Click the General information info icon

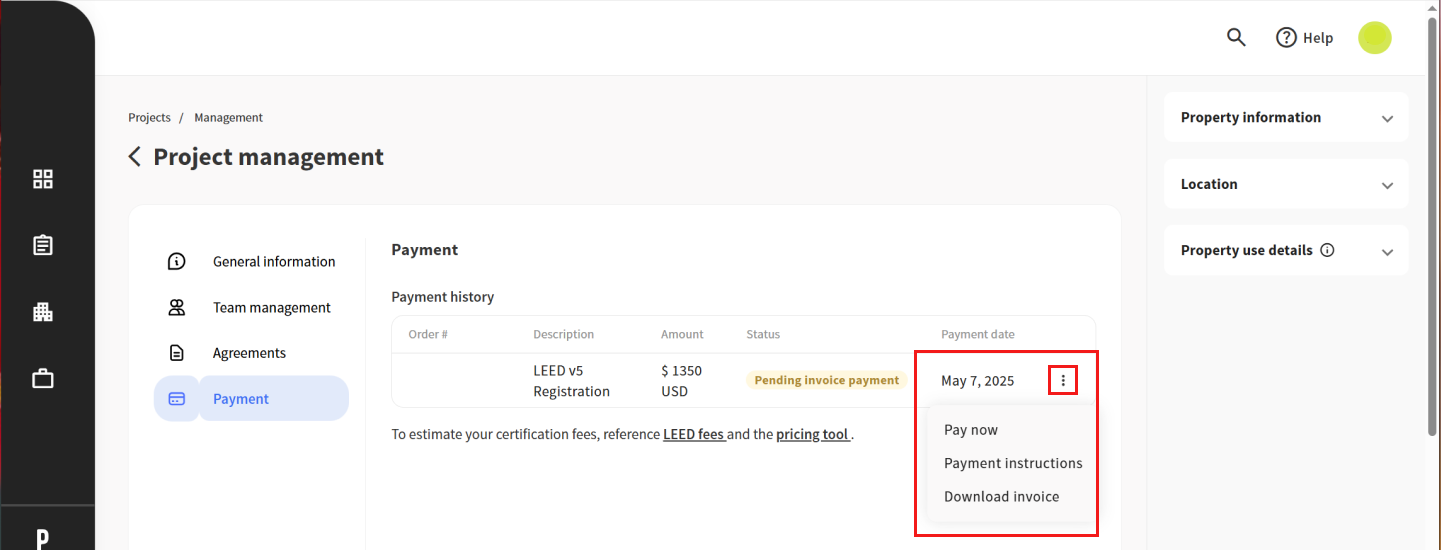coord(177,262)
